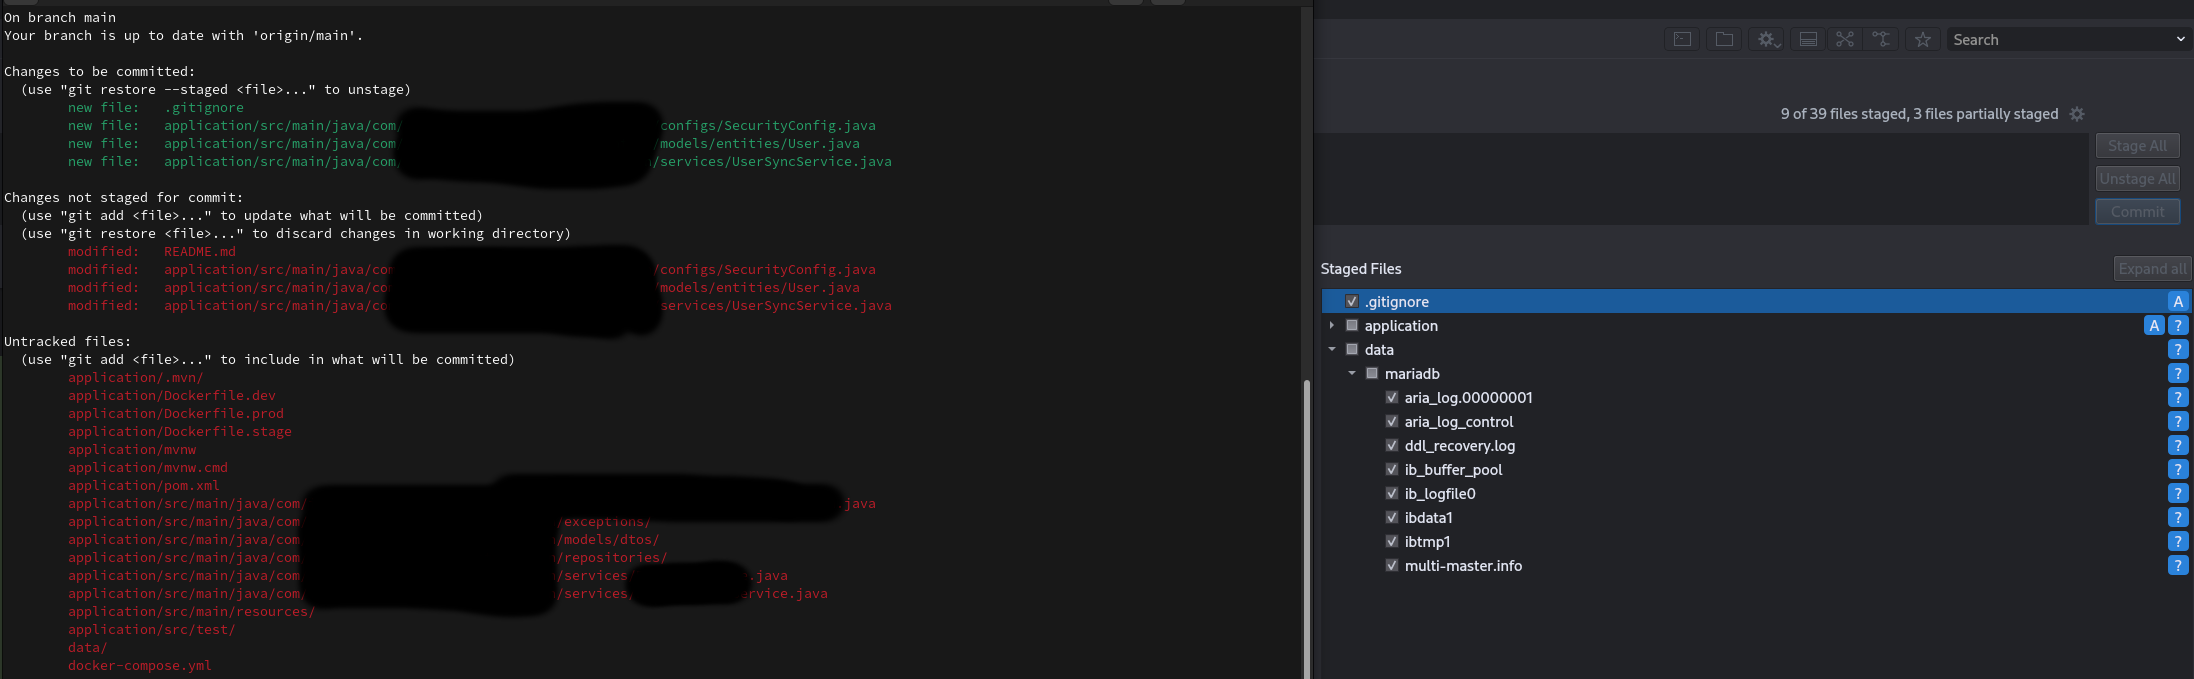Toggle the mariadb folder checkbox
Image resolution: width=2194 pixels, height=679 pixels.
coord(1372,373)
